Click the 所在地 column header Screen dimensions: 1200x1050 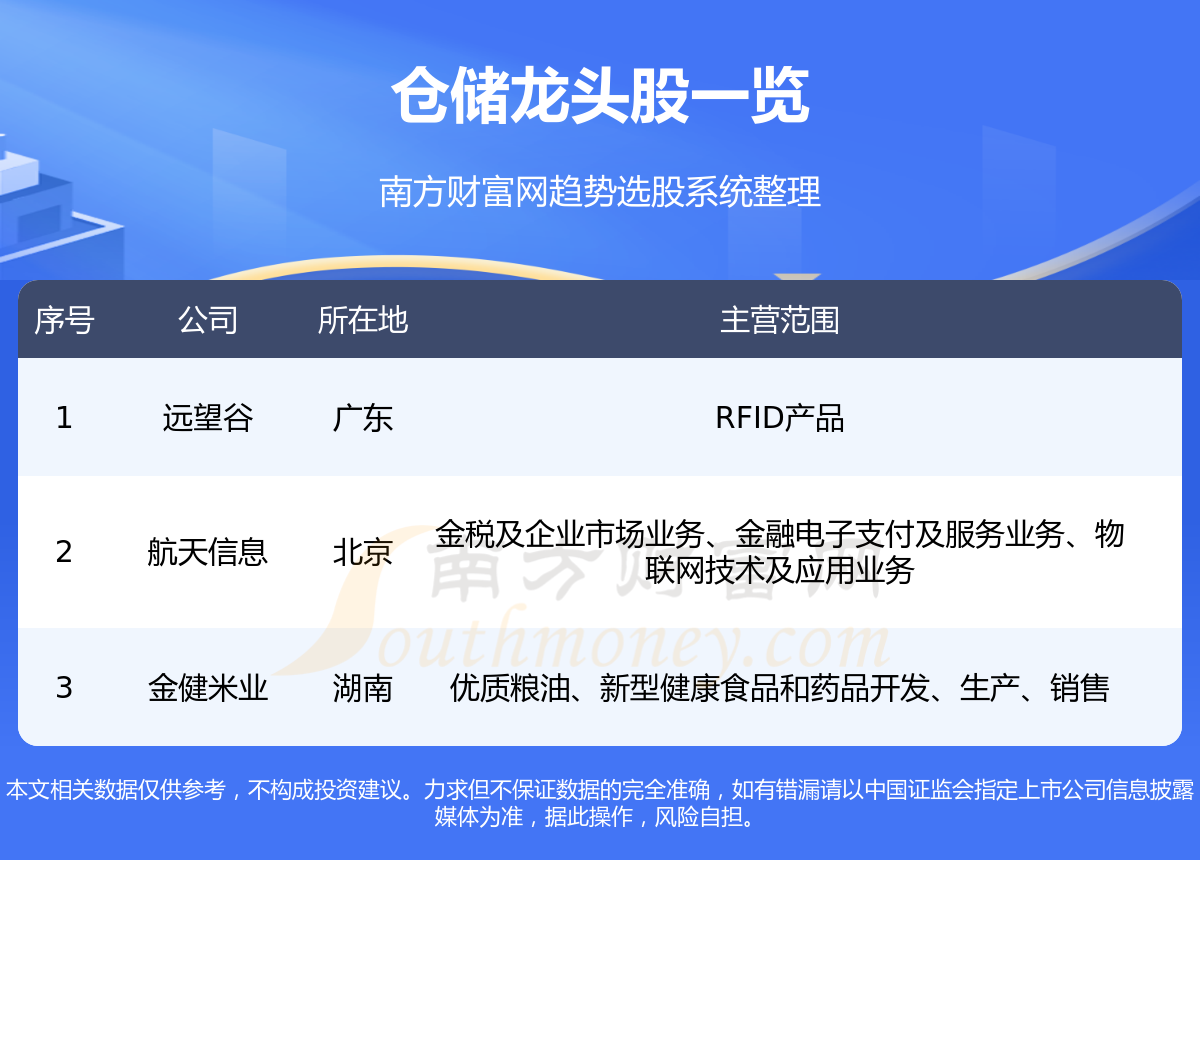click(x=363, y=320)
